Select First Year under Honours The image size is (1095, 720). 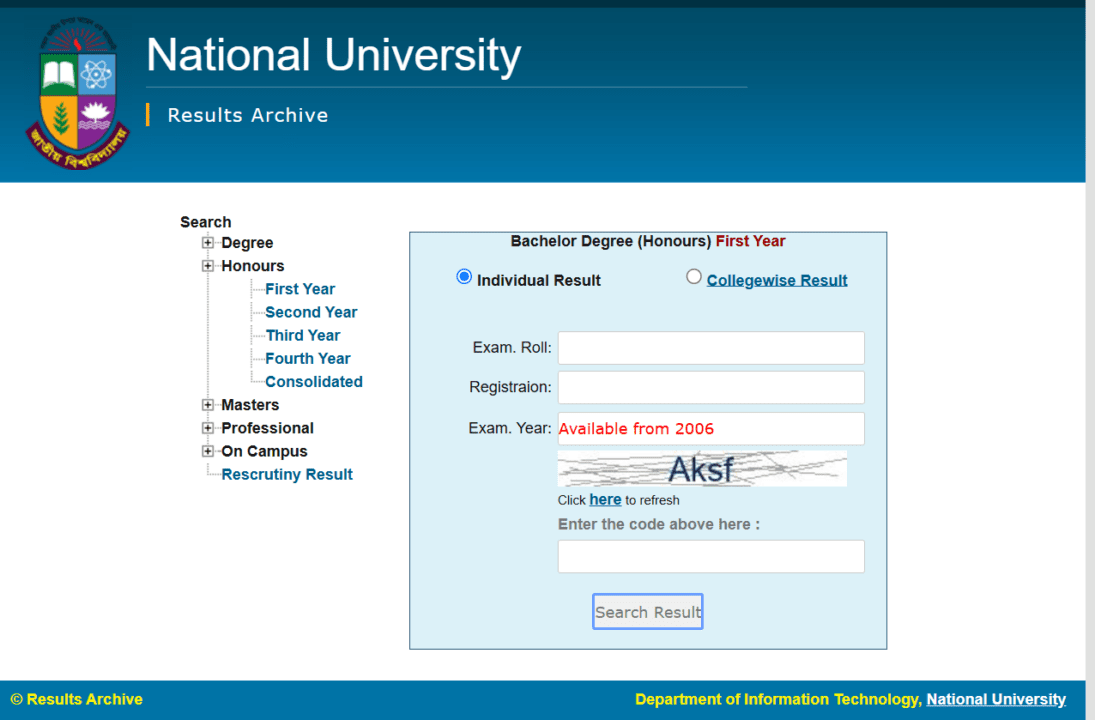pyautogui.click(x=300, y=288)
